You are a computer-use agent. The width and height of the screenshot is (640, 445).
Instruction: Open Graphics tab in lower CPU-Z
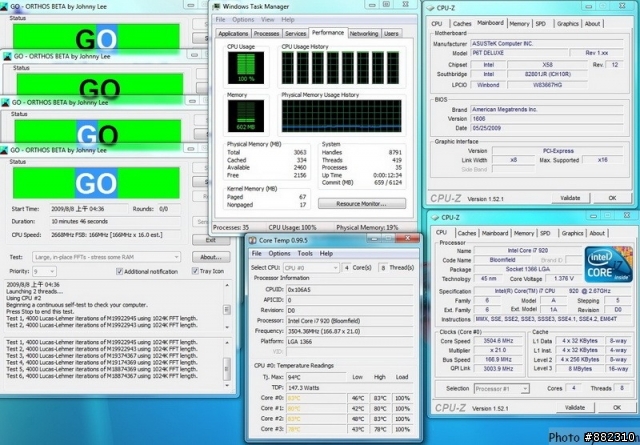(x=572, y=233)
